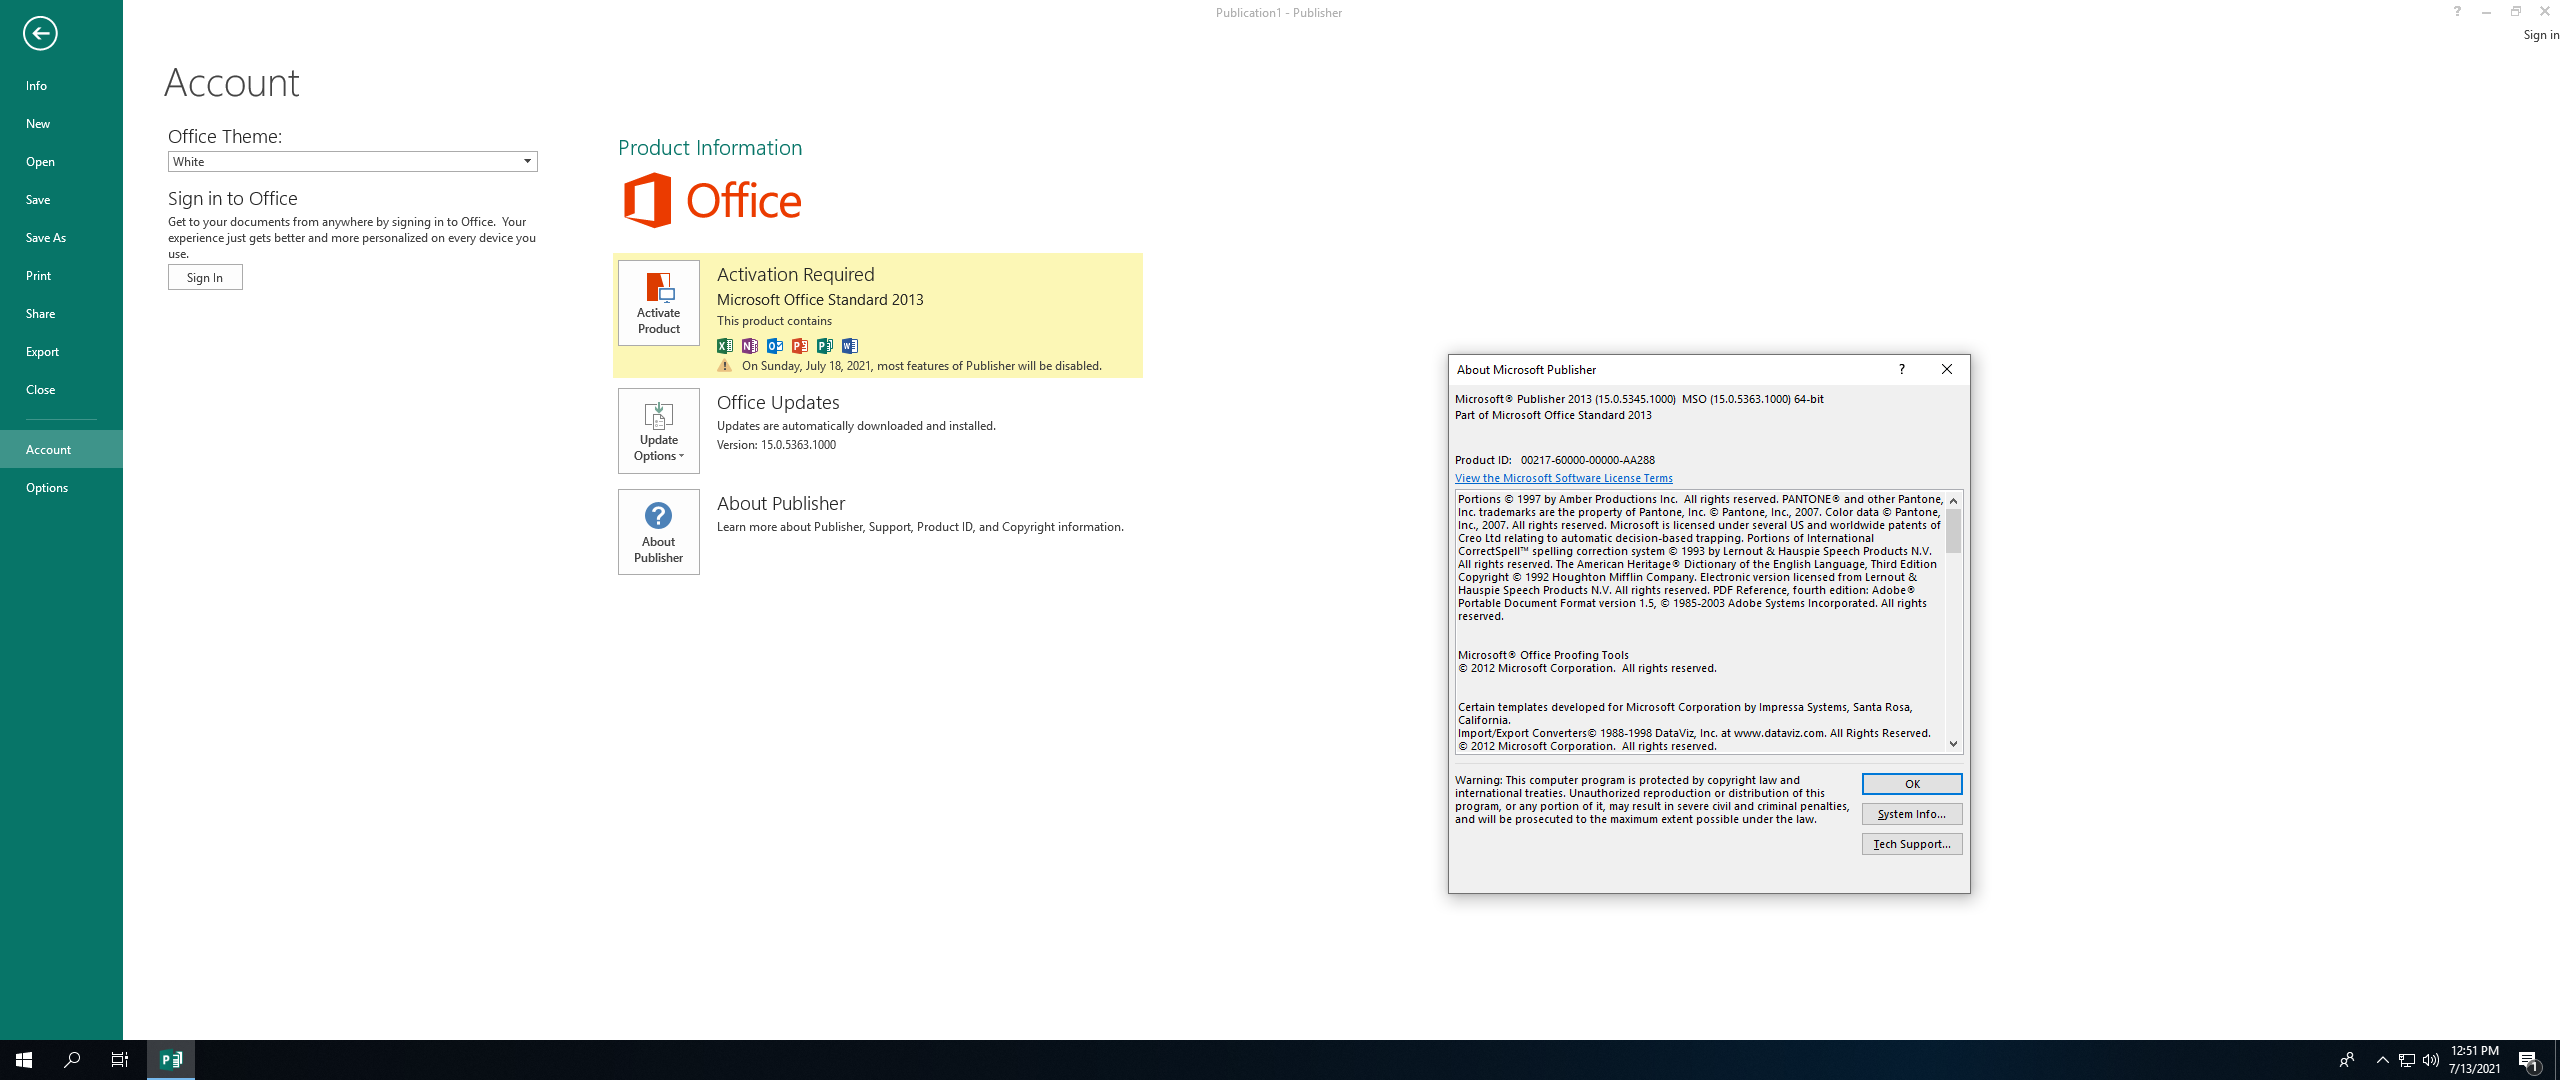The image size is (2560, 1080).
Task: Click the Tech Support... button
Action: 1911,844
